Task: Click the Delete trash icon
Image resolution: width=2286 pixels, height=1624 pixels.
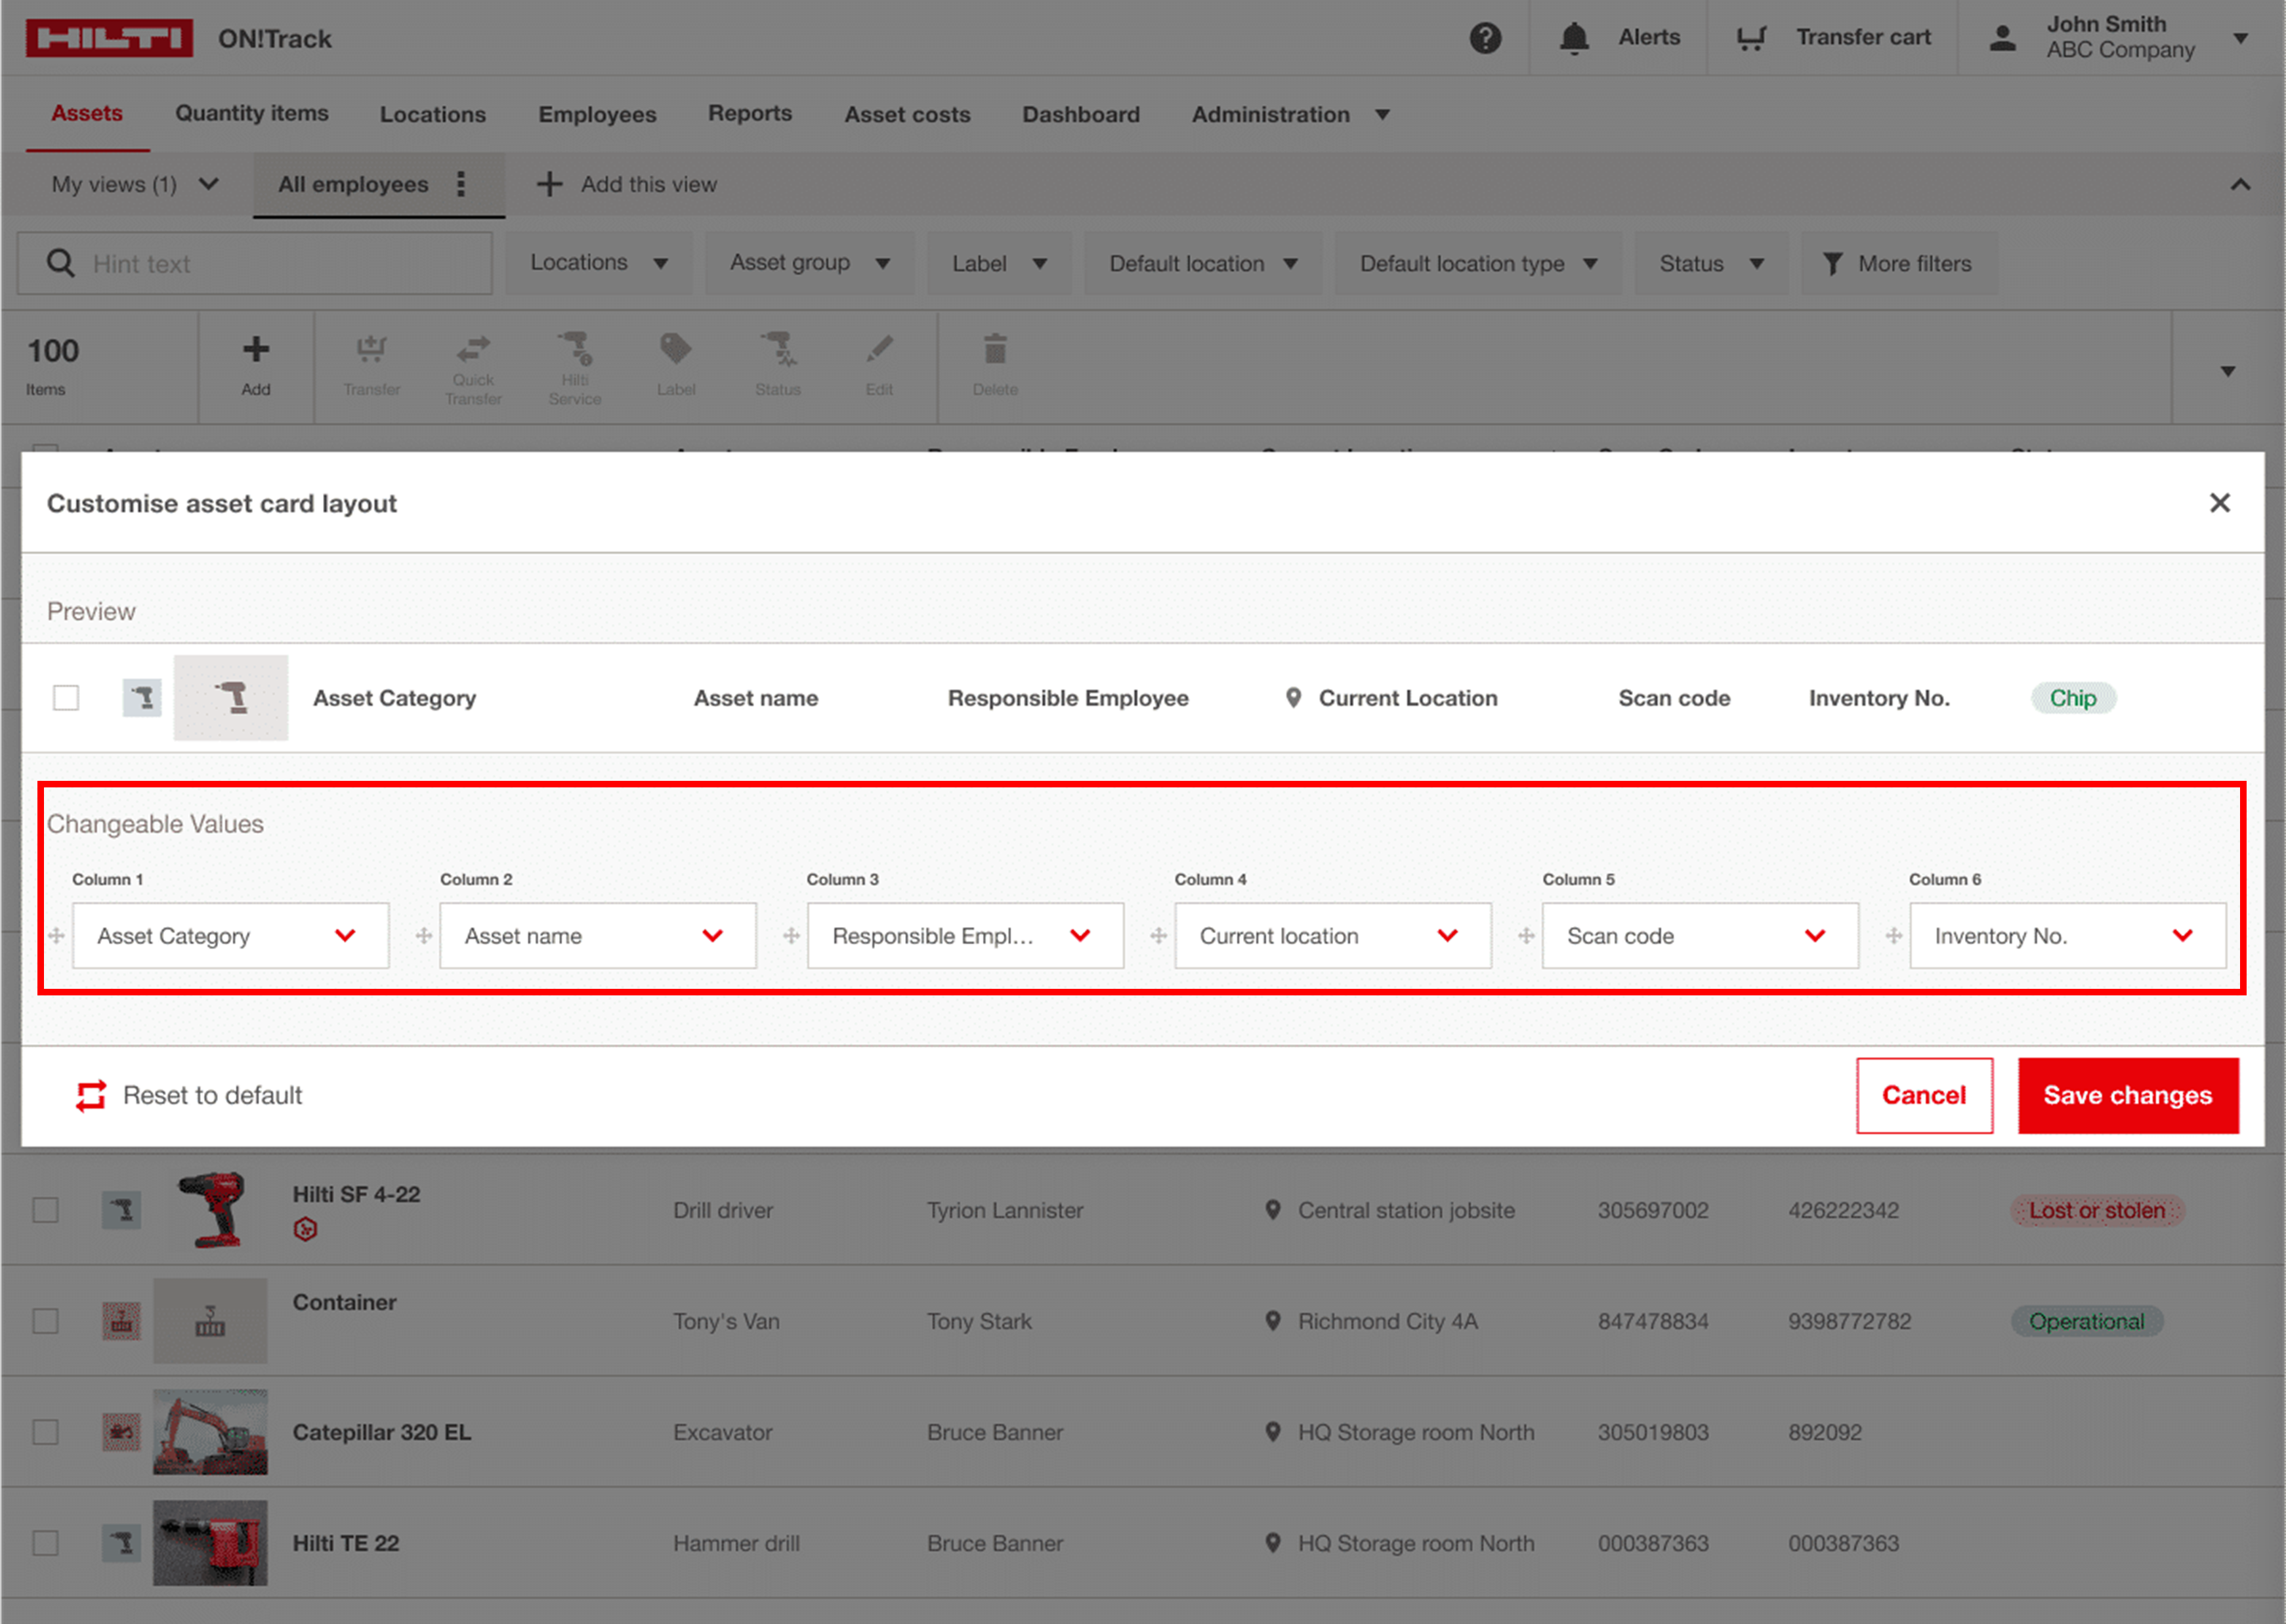Action: pos(995,349)
